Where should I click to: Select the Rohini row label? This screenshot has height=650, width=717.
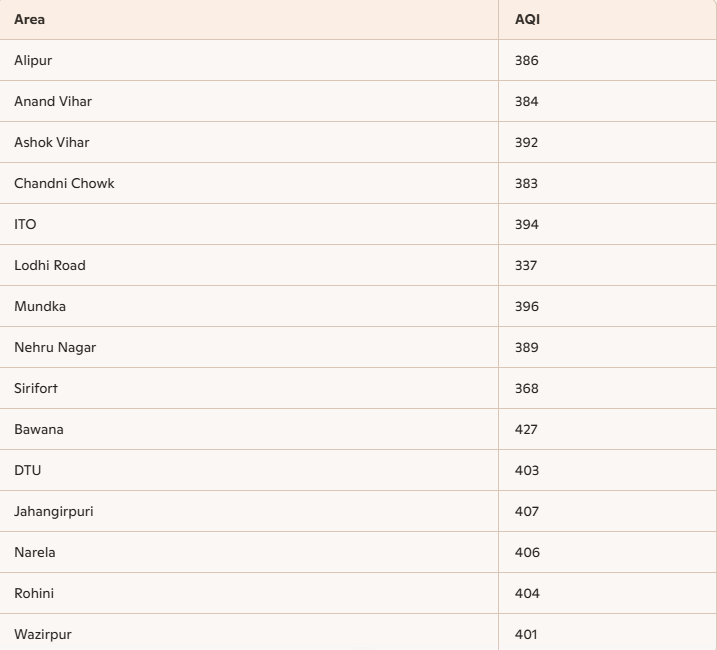tap(34, 593)
